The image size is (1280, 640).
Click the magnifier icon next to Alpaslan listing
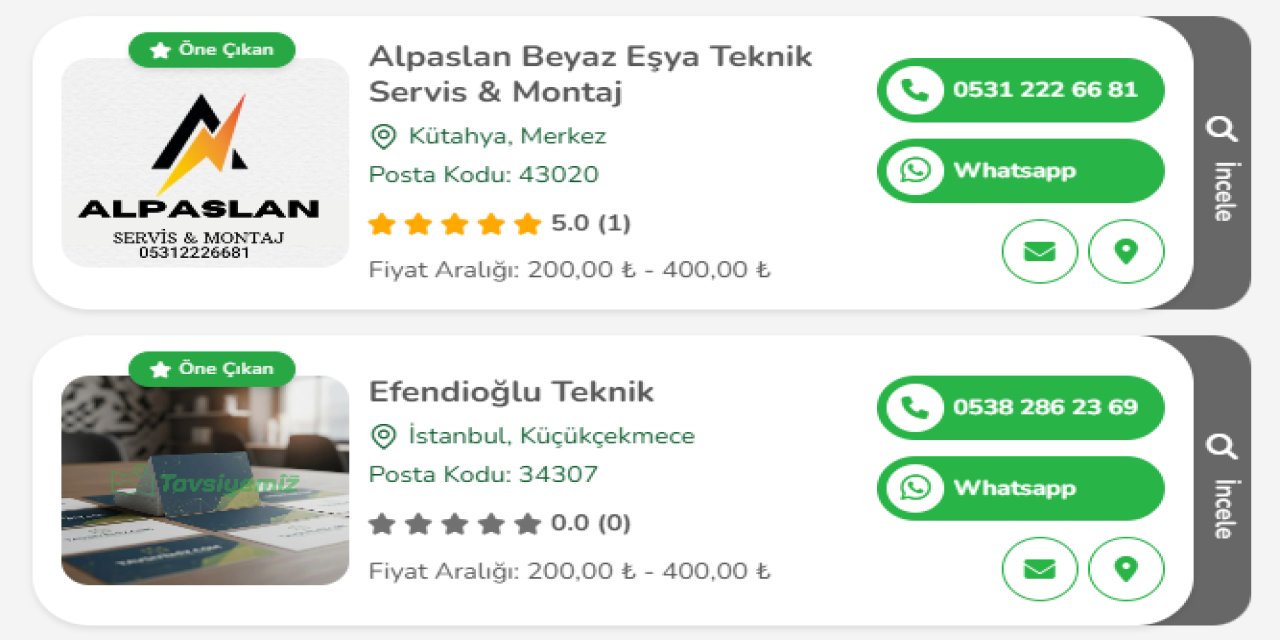click(x=1221, y=128)
